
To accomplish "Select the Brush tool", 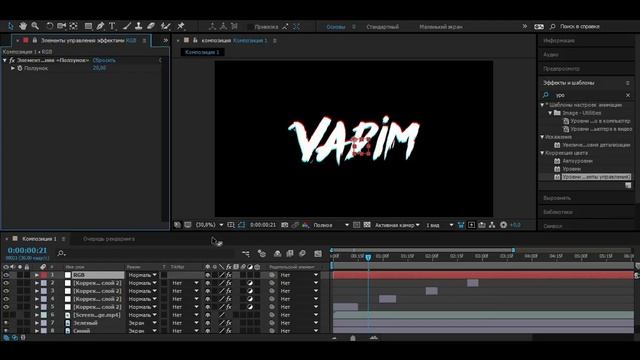I will tap(127, 26).
